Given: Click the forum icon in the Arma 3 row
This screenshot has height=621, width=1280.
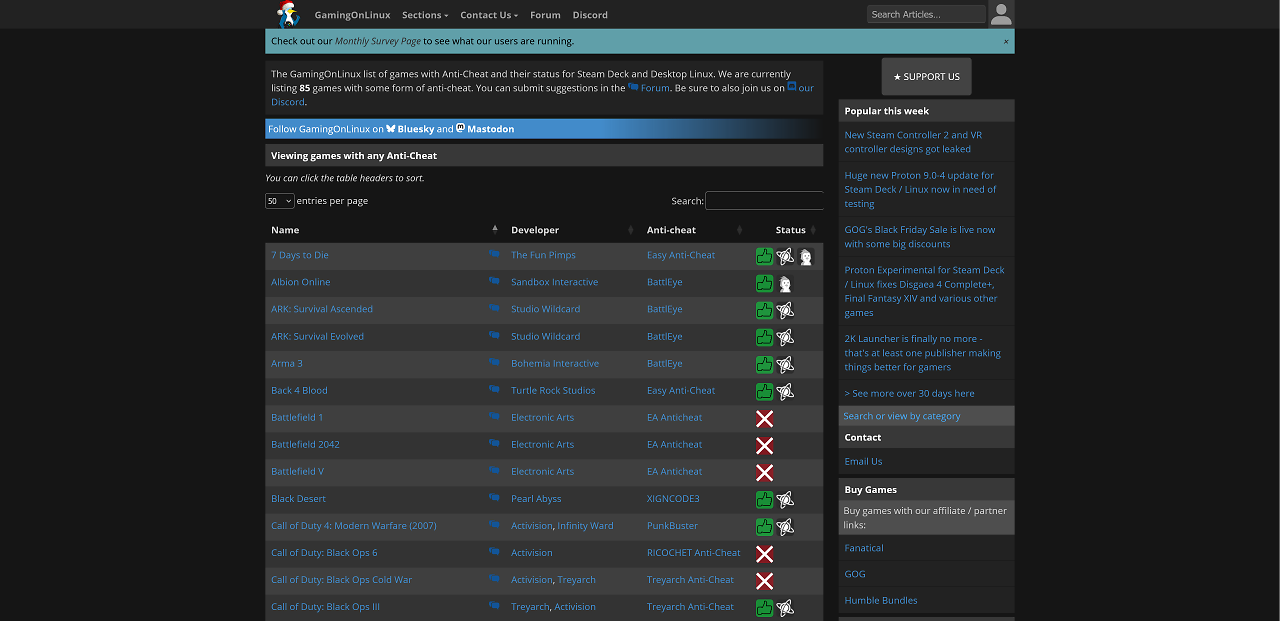Looking at the screenshot, I should pyautogui.click(x=494, y=363).
